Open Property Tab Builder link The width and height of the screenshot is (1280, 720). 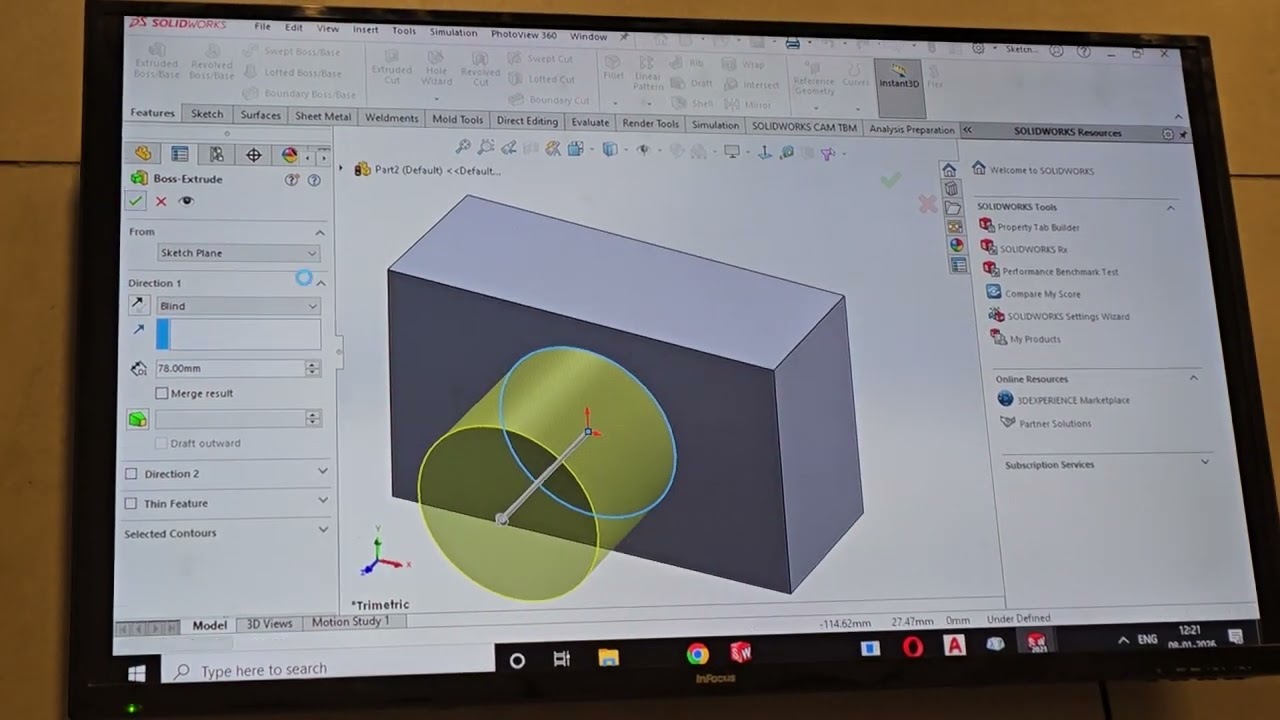coord(1038,227)
